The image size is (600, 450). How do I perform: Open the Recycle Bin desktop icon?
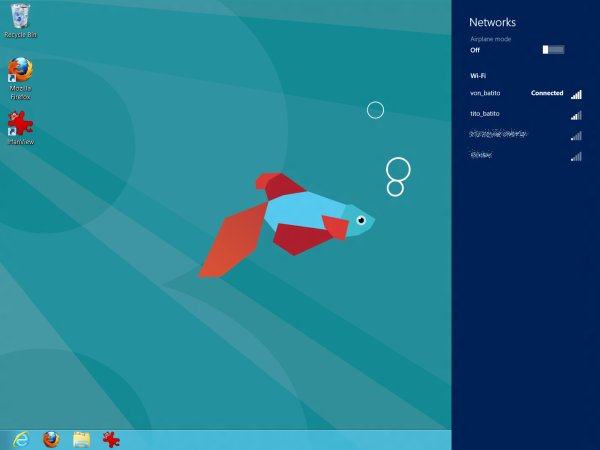20,21
